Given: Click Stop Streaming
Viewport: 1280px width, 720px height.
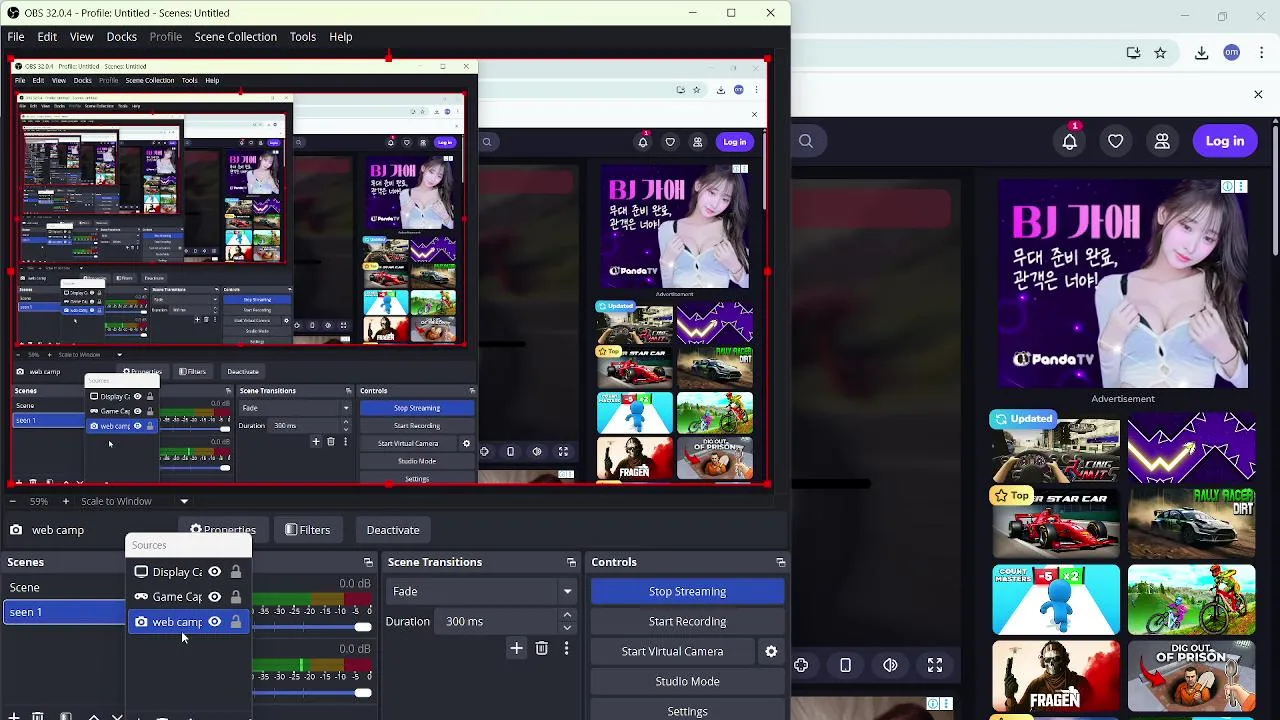Looking at the screenshot, I should 687,591.
